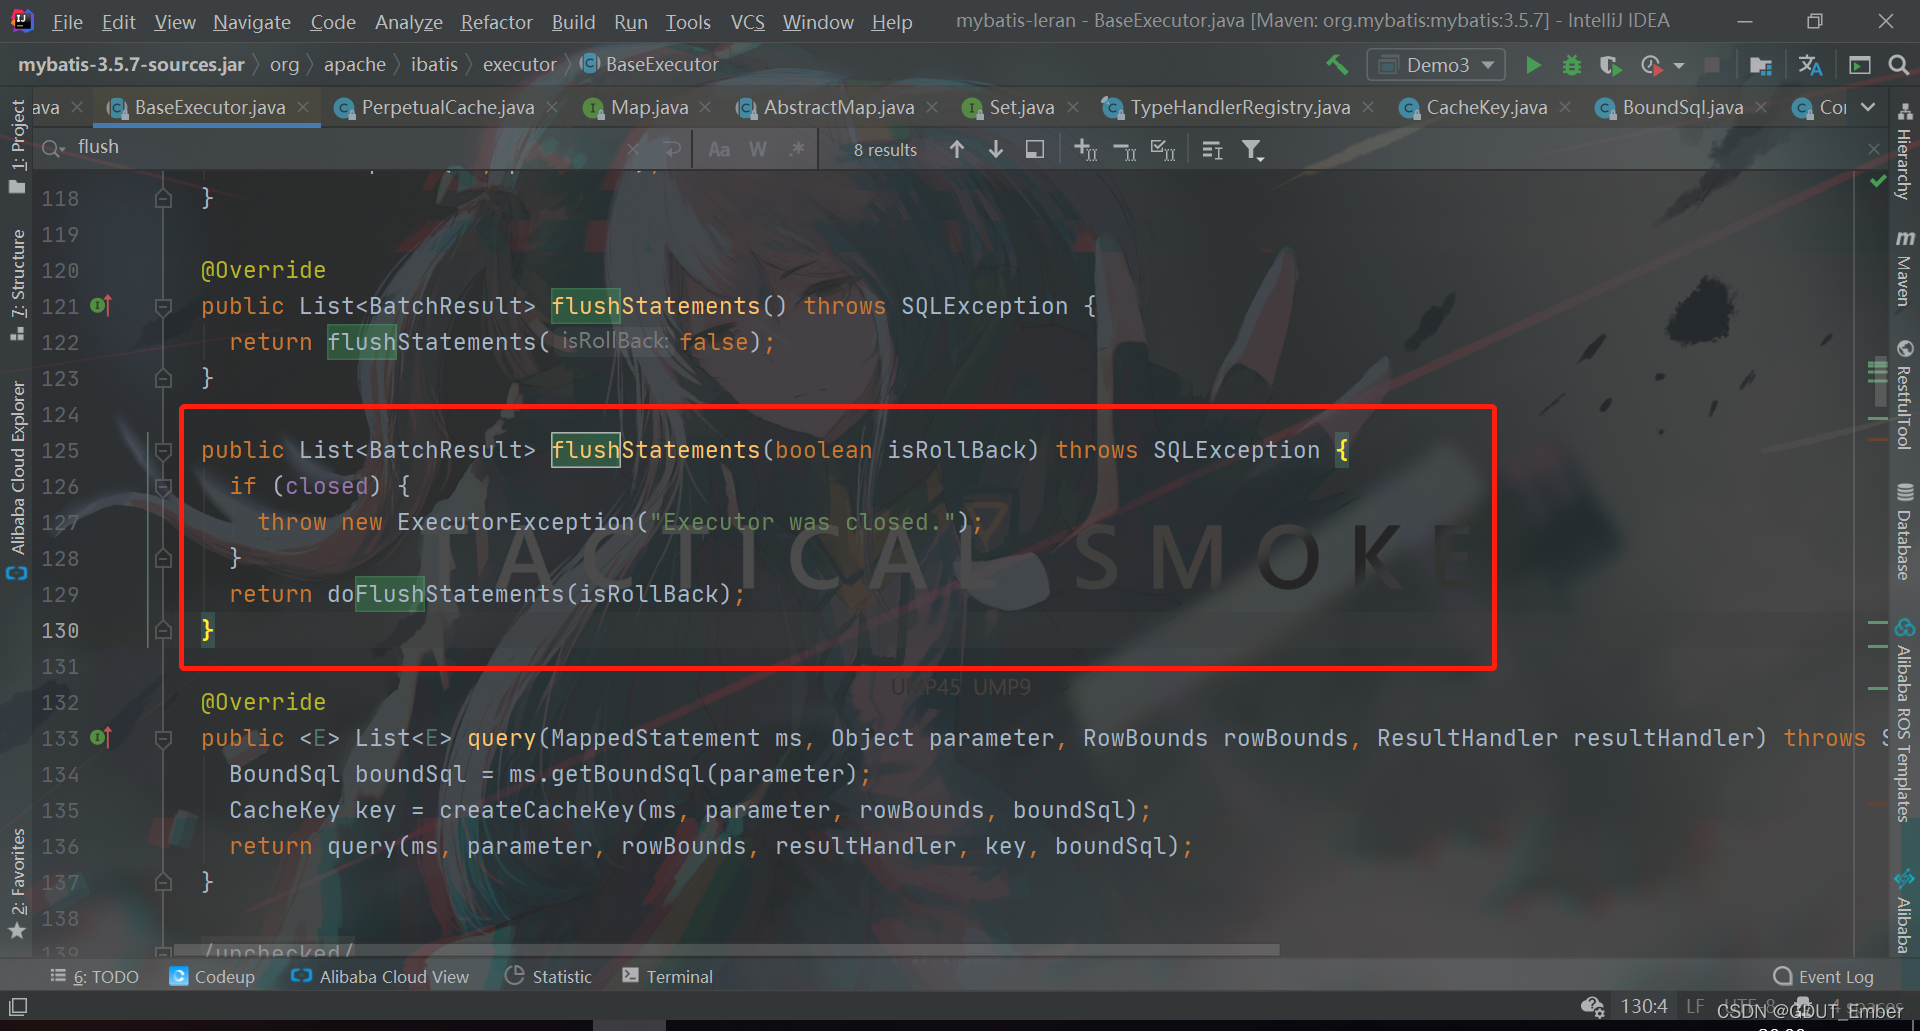Run with coverage shield icon

tap(1610, 65)
